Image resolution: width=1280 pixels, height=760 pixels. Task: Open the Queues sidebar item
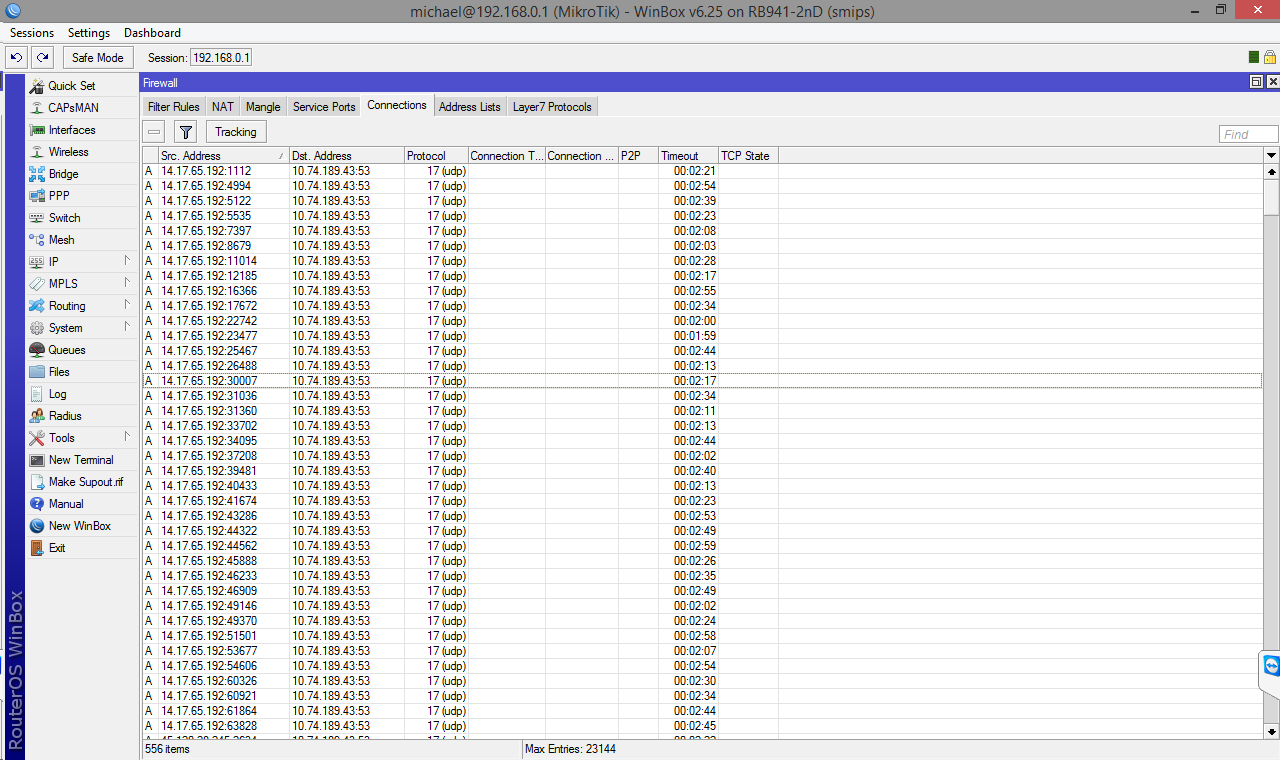(67, 350)
